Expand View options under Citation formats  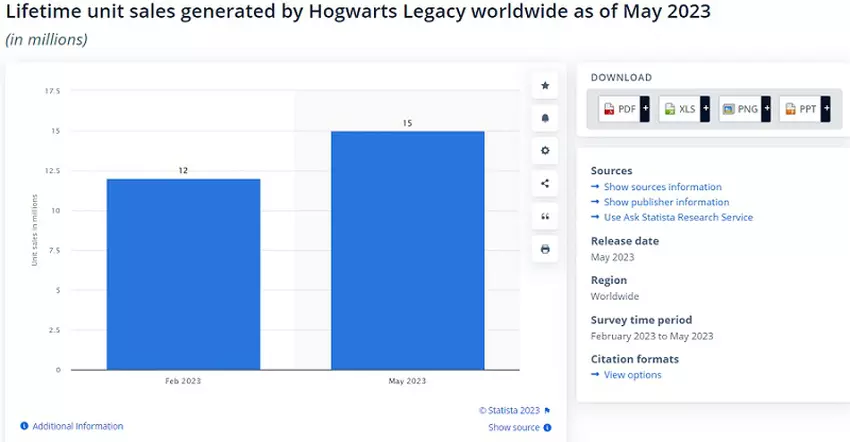click(x=632, y=375)
